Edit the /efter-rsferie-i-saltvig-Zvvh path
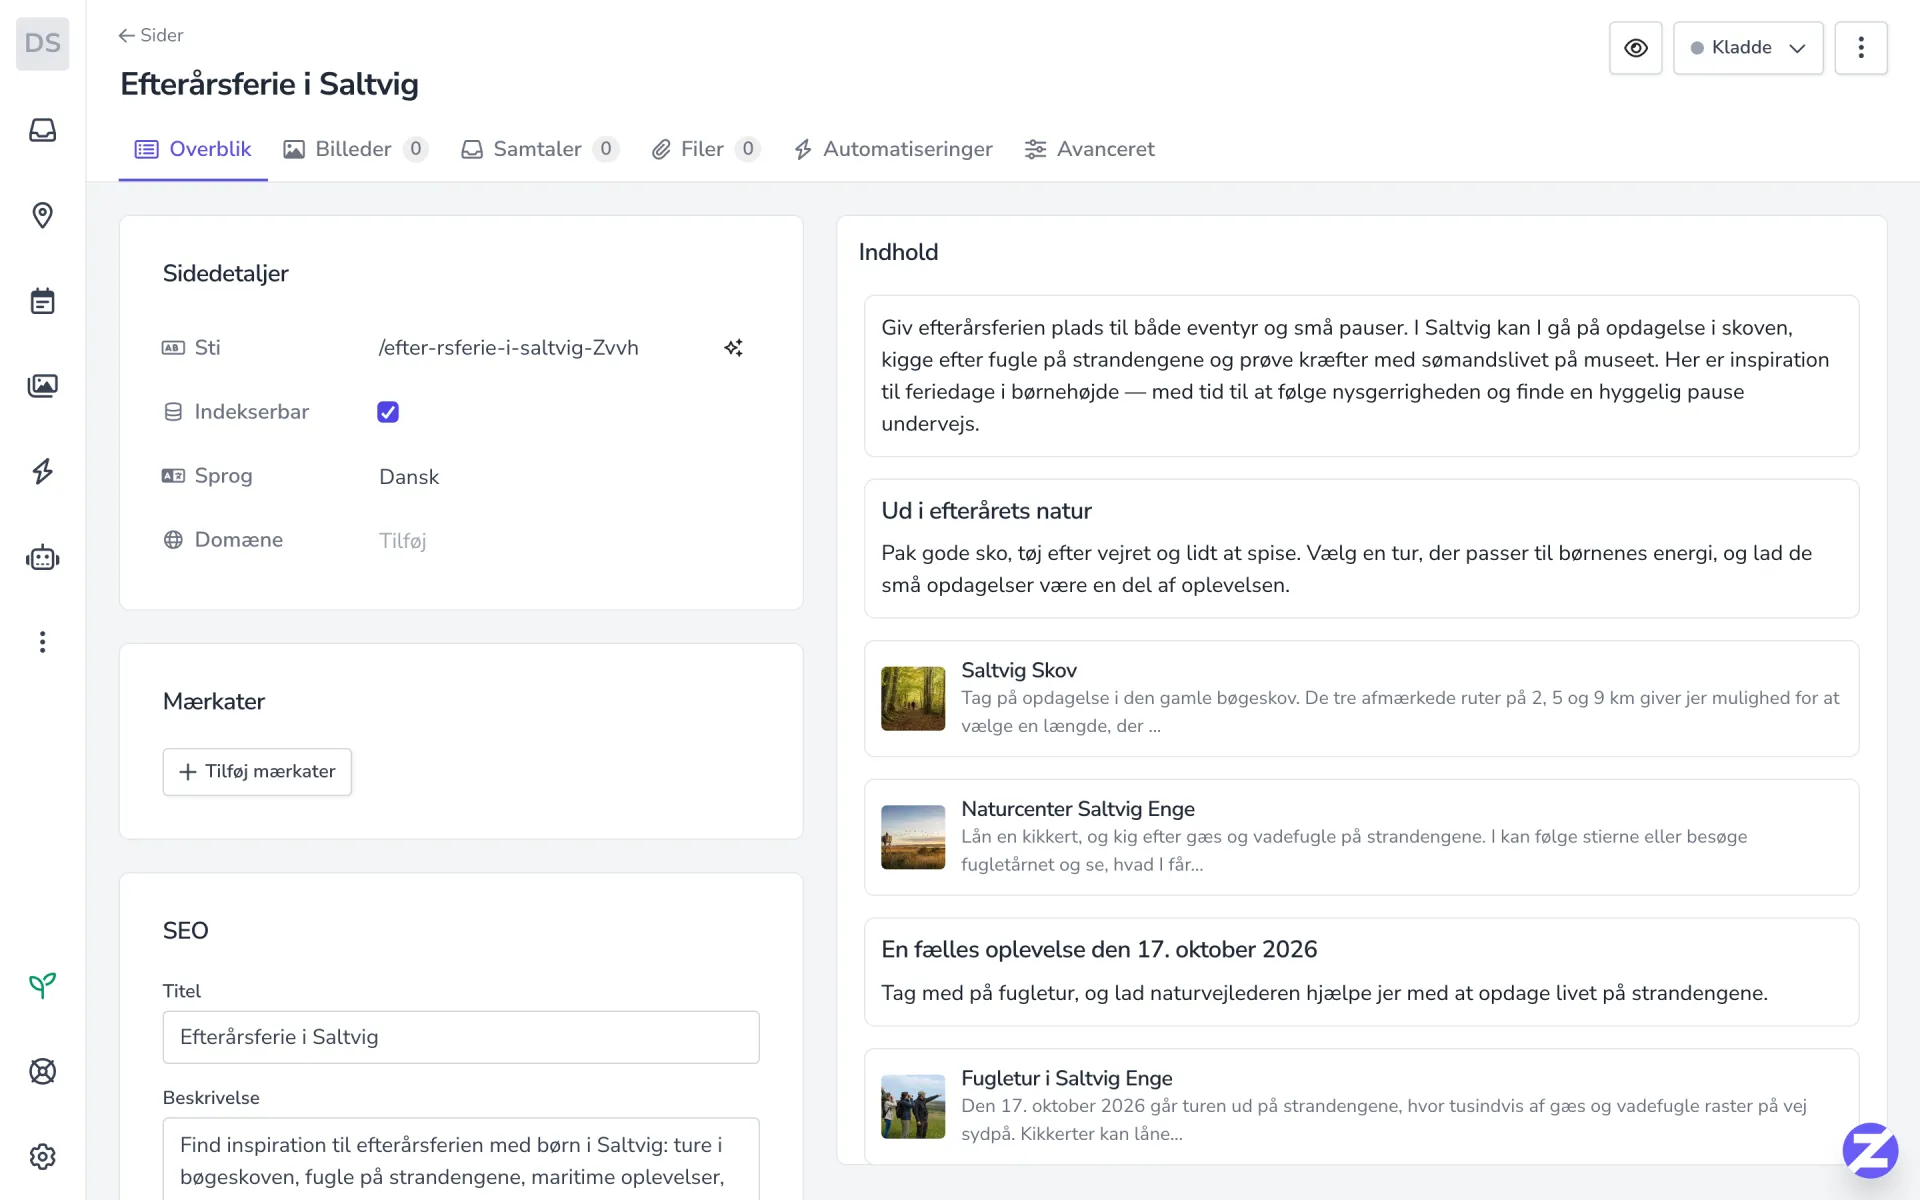The width and height of the screenshot is (1920, 1200). click(508, 348)
